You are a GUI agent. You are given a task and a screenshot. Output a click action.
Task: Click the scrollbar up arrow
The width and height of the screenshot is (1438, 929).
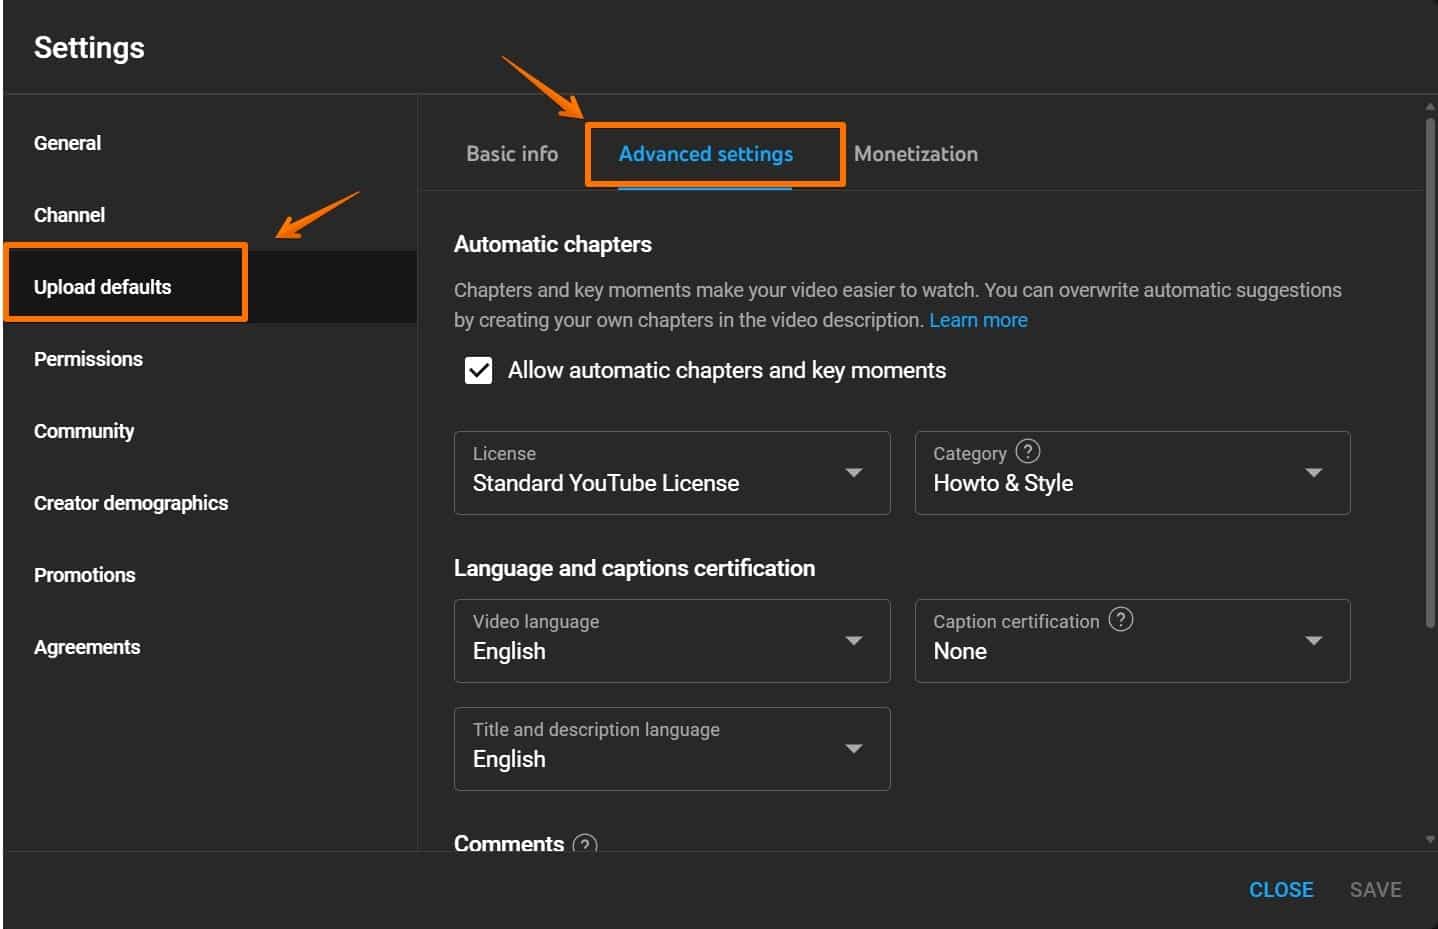point(1430,105)
